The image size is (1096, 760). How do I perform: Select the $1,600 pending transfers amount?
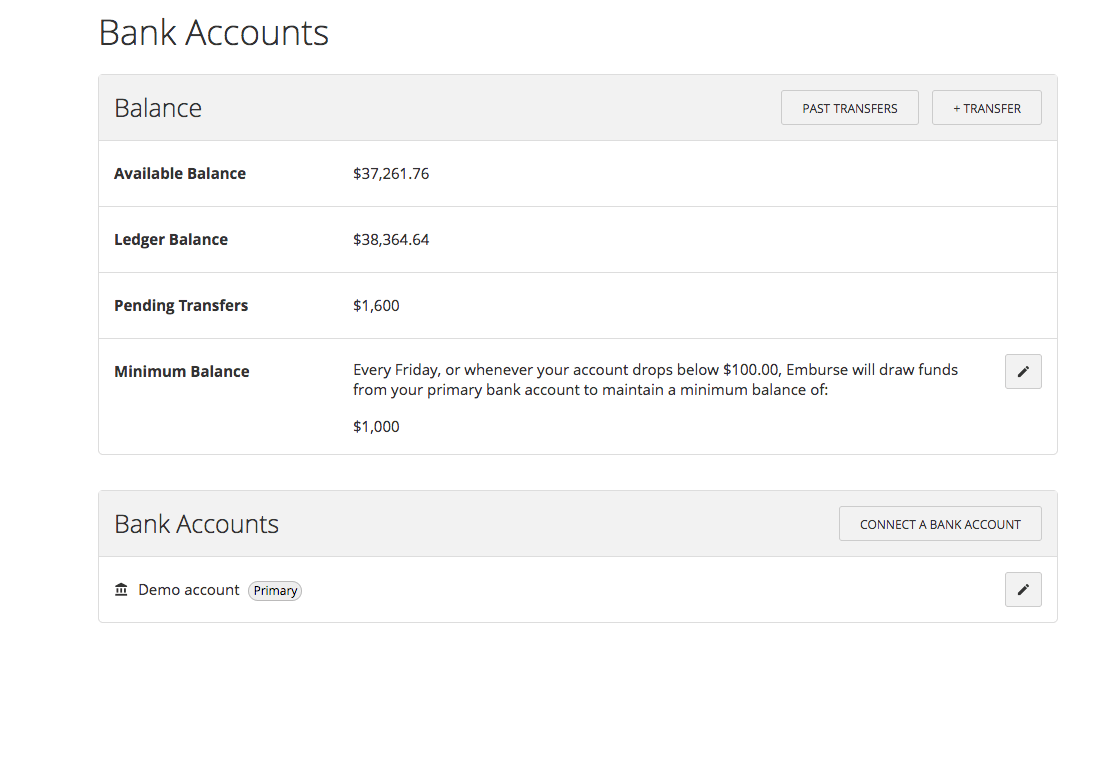tap(376, 305)
